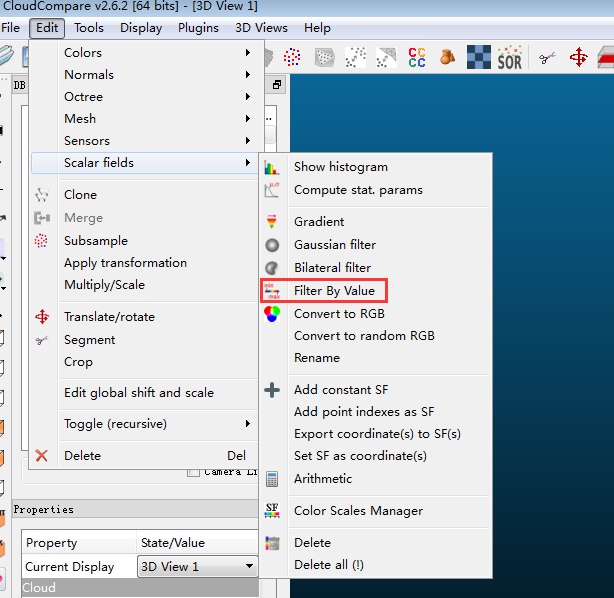Click the float/restore button of DB panel
Image resolution: width=614 pixels, height=598 pixels.
click(x=276, y=85)
